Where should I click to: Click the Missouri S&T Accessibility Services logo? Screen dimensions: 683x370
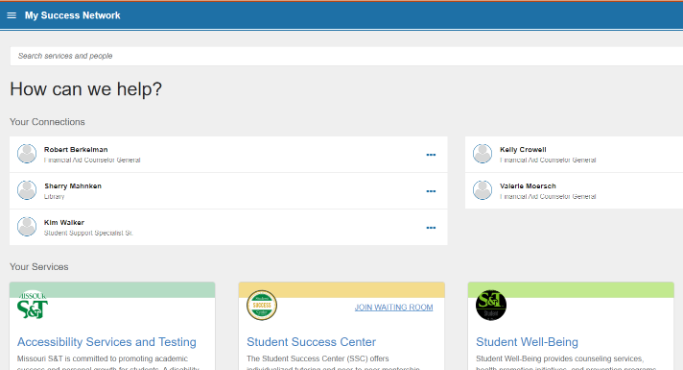click(32, 305)
